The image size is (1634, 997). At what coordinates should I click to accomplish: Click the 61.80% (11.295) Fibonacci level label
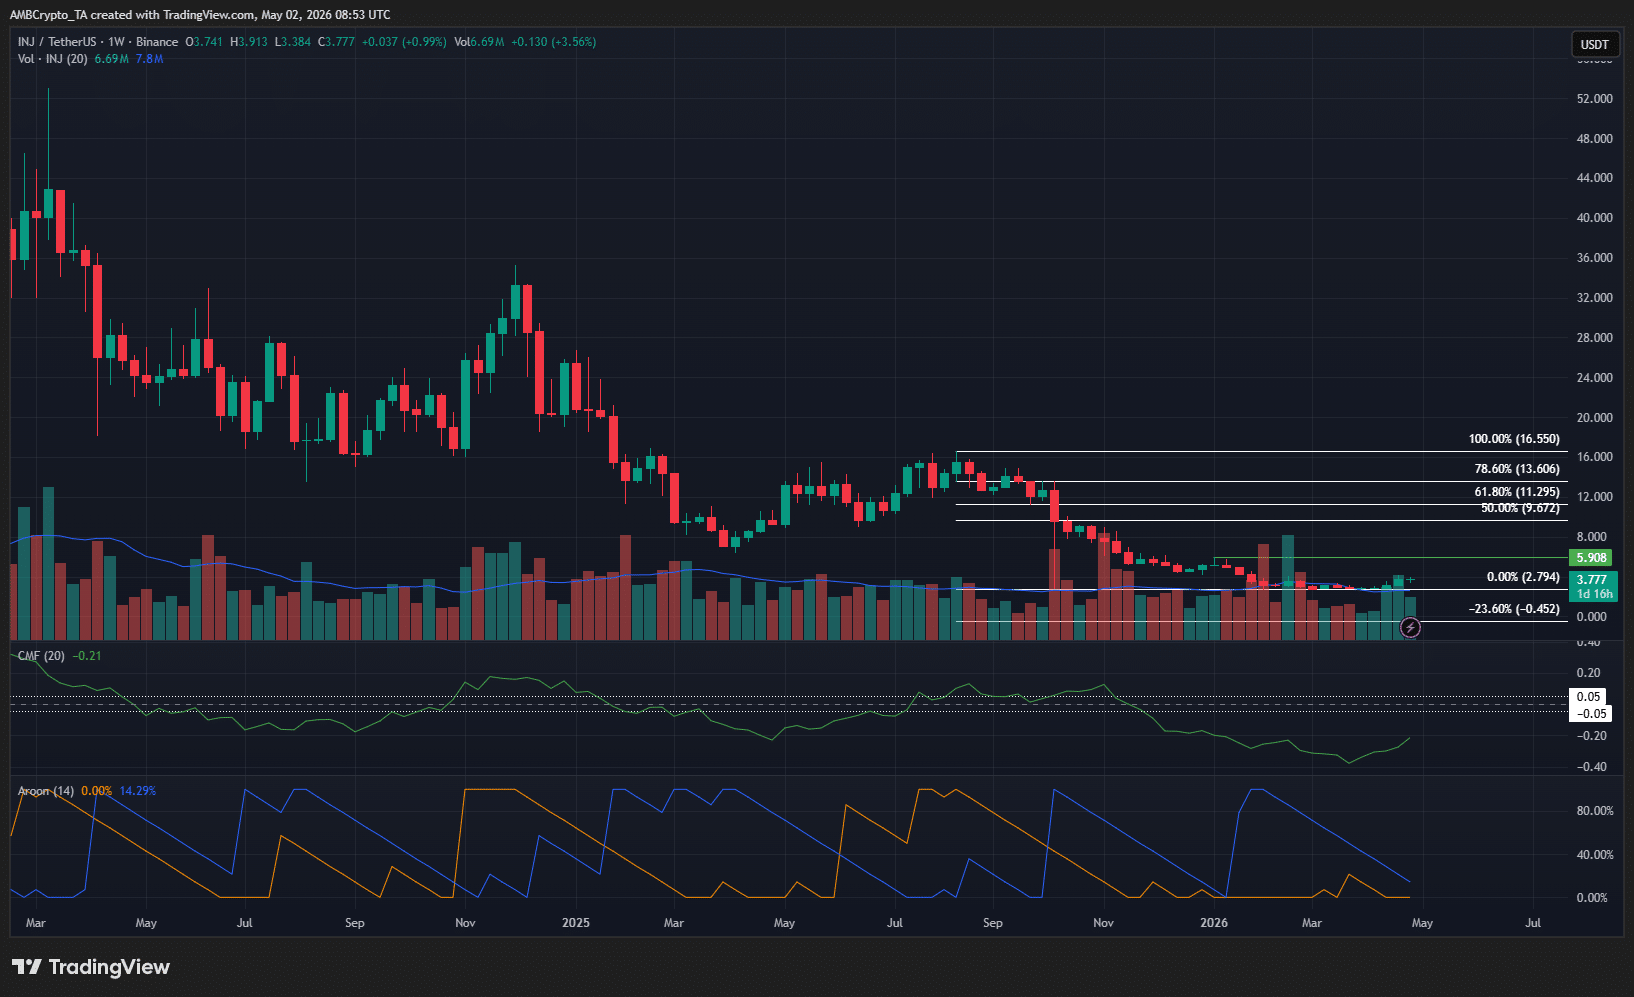tap(1517, 492)
